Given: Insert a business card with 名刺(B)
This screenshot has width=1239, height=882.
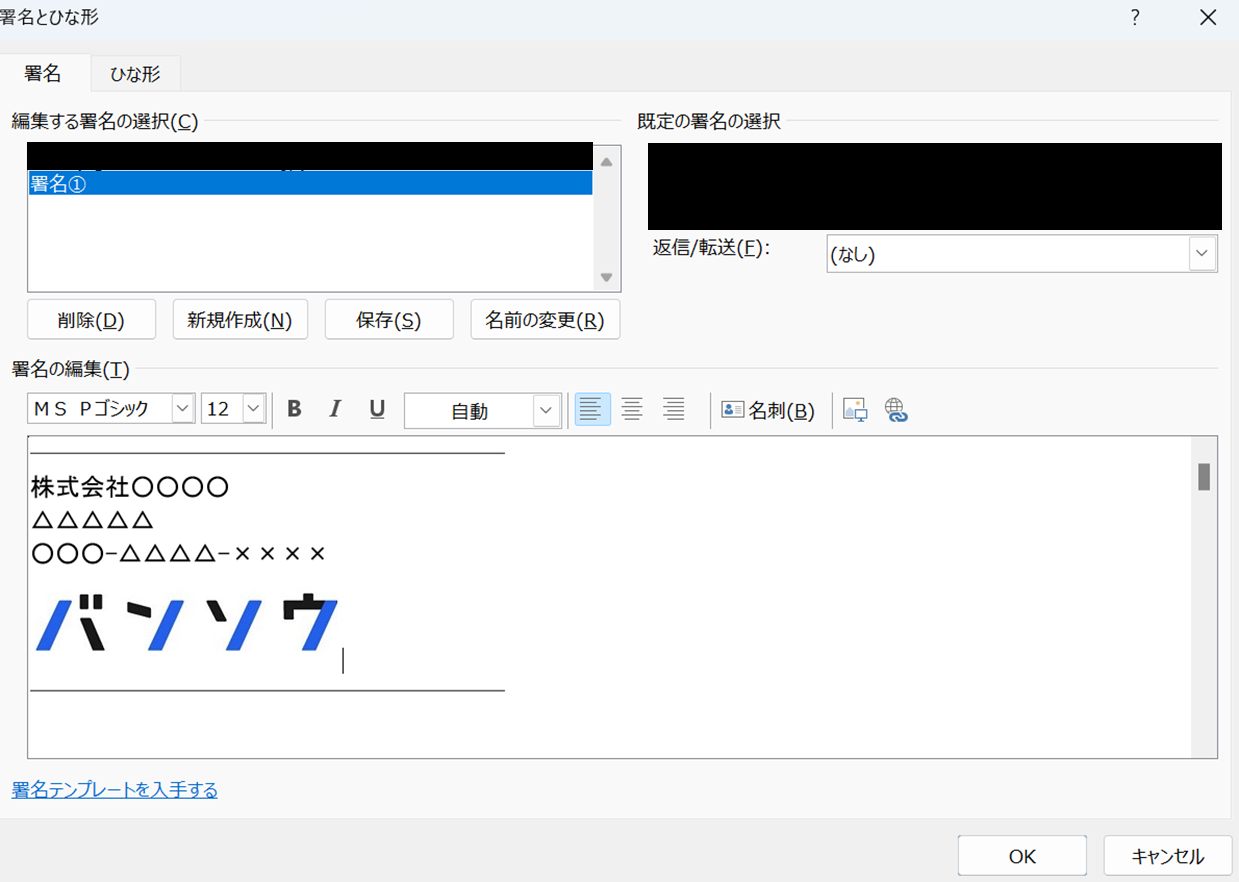Looking at the screenshot, I should pos(768,410).
